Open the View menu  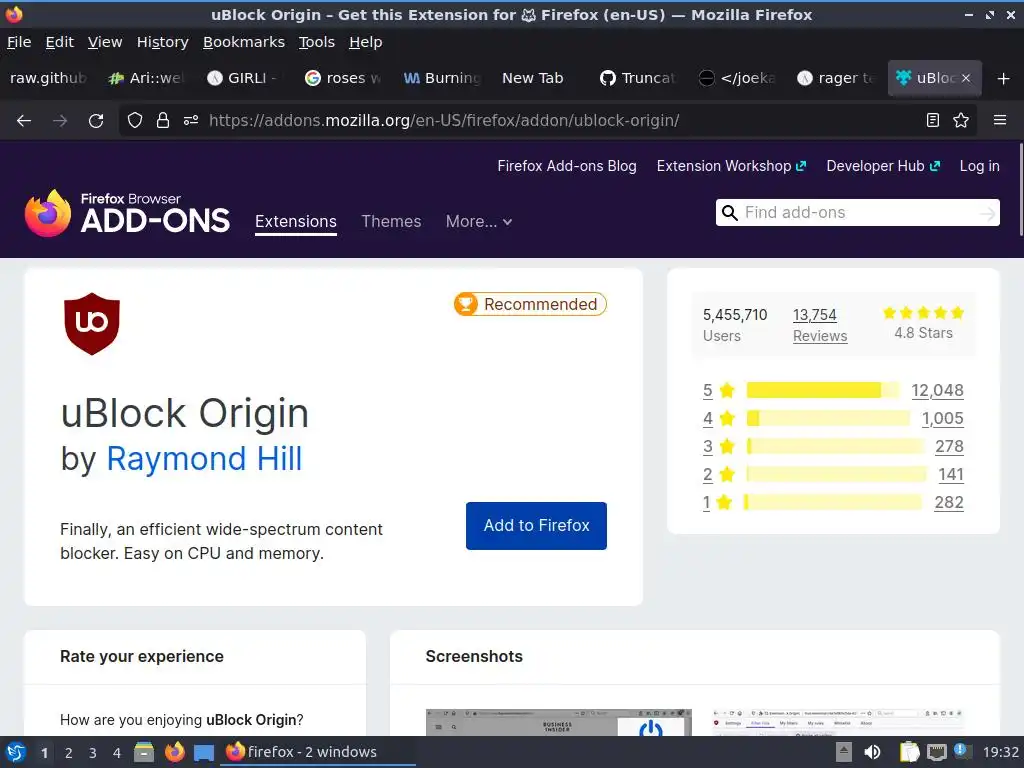coord(105,42)
